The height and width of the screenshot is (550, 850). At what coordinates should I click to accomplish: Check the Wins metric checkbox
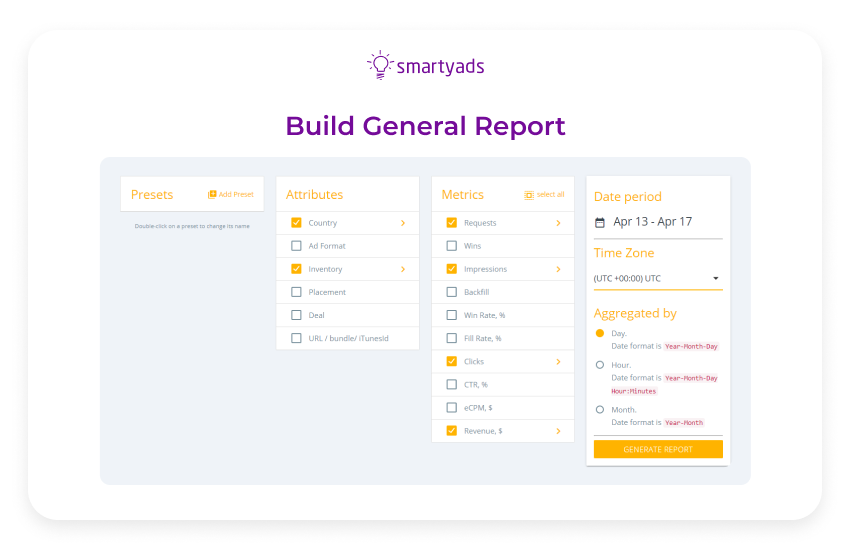(452, 246)
